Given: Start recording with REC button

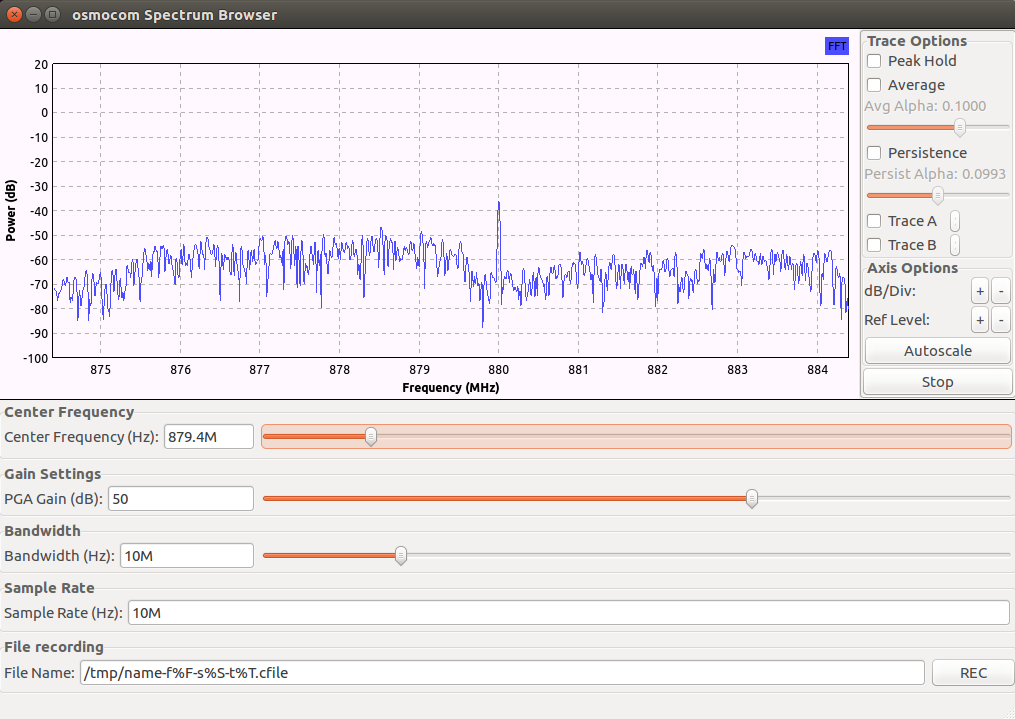Looking at the screenshot, I should click(x=973, y=673).
